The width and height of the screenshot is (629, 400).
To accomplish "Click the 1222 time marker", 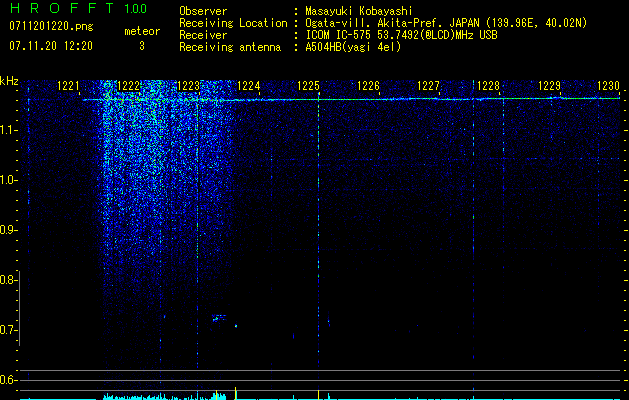I will (x=129, y=86).
